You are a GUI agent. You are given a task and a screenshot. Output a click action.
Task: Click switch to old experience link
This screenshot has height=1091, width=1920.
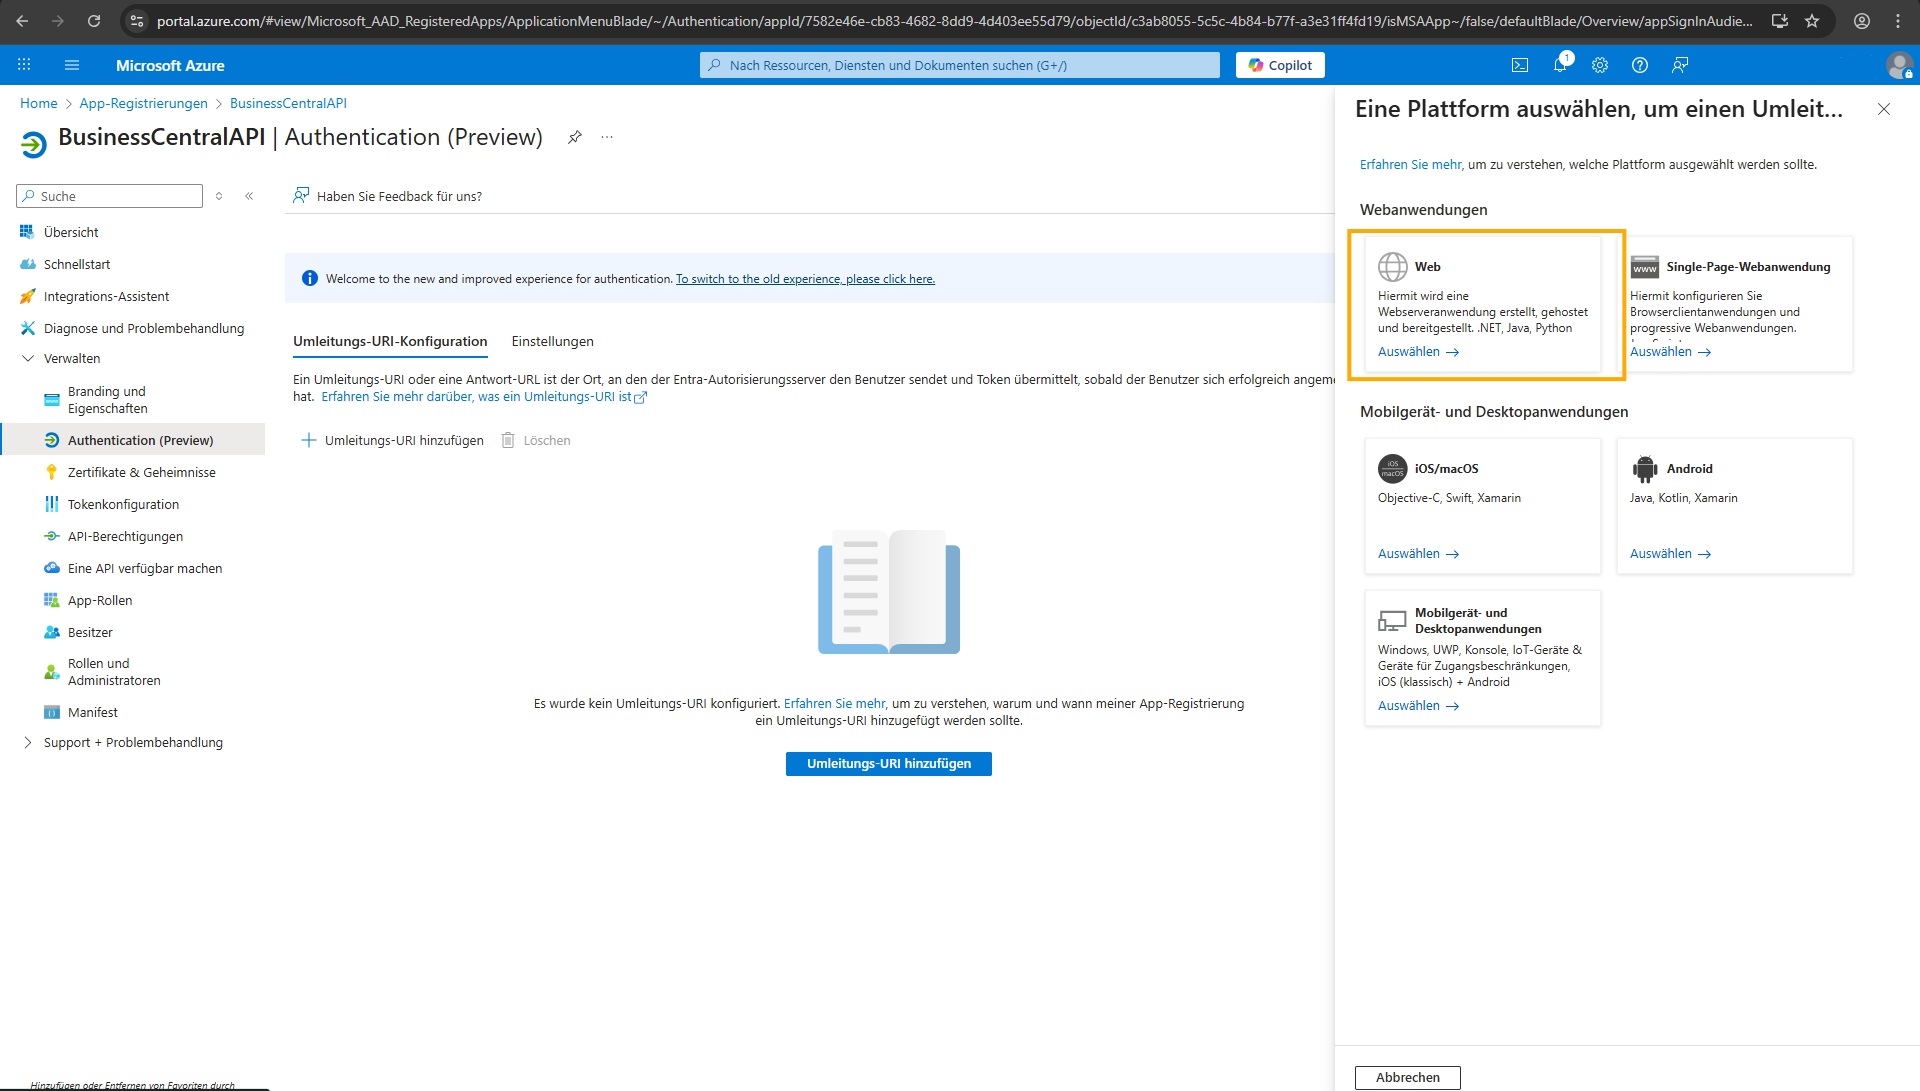pyautogui.click(x=805, y=279)
